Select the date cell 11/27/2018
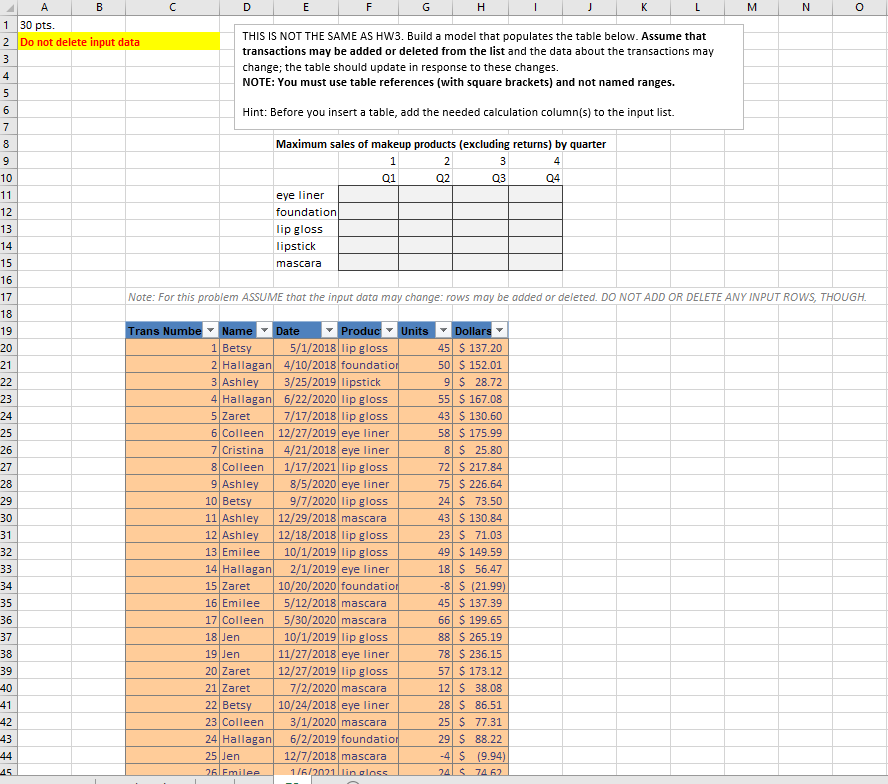The width and height of the screenshot is (888, 784). click(306, 654)
